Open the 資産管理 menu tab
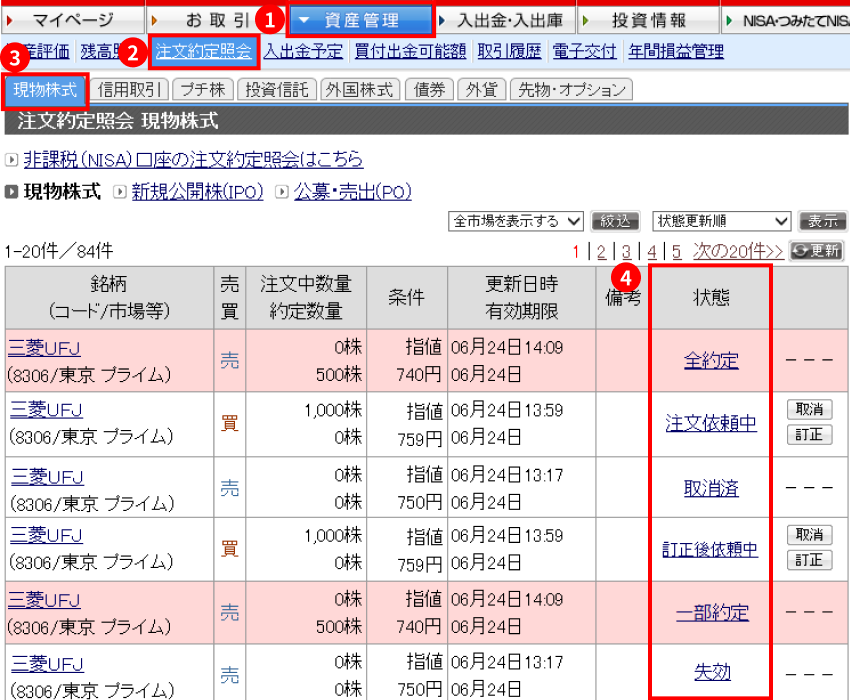 (361, 20)
